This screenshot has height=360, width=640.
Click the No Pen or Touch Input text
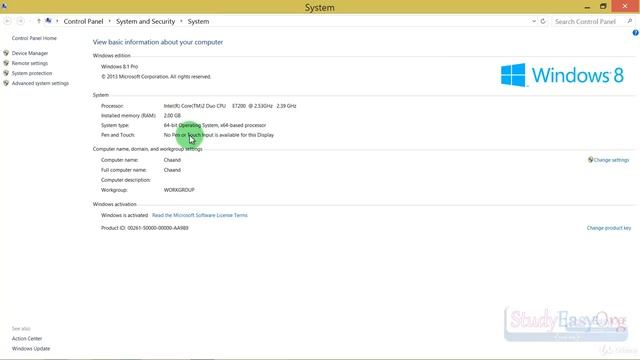click(x=219, y=135)
